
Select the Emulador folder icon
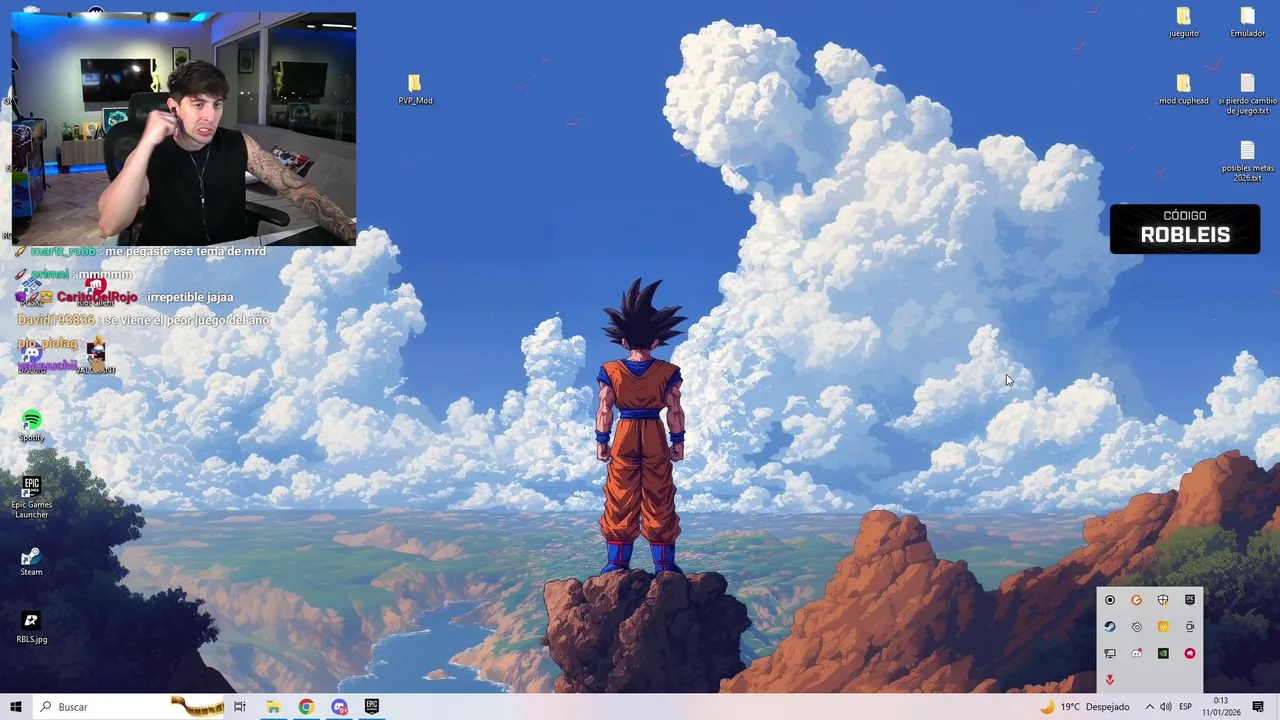tap(1247, 22)
